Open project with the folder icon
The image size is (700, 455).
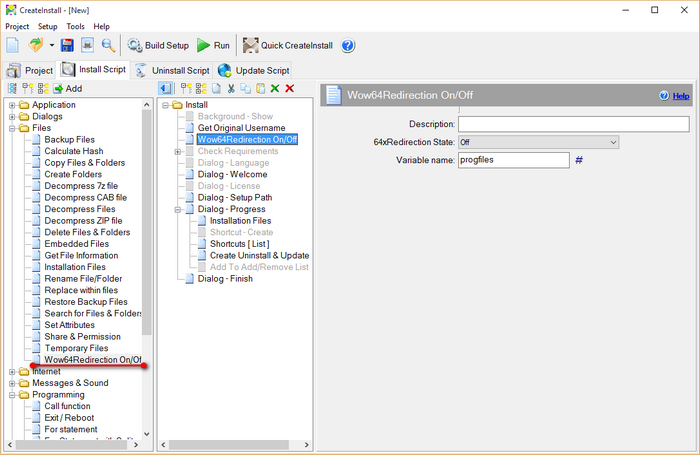tap(35, 45)
